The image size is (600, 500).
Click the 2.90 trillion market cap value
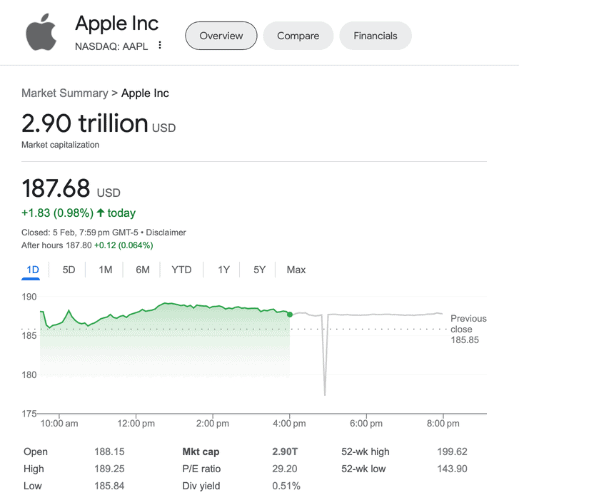click(x=85, y=124)
